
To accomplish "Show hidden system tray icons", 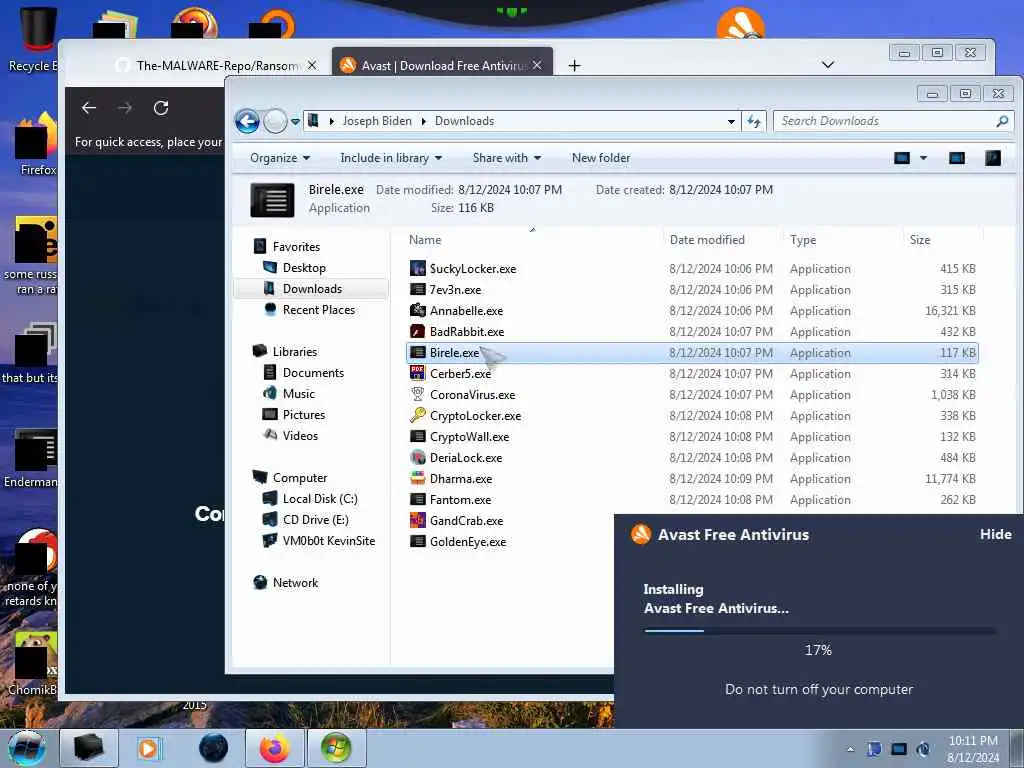I will 850,749.
